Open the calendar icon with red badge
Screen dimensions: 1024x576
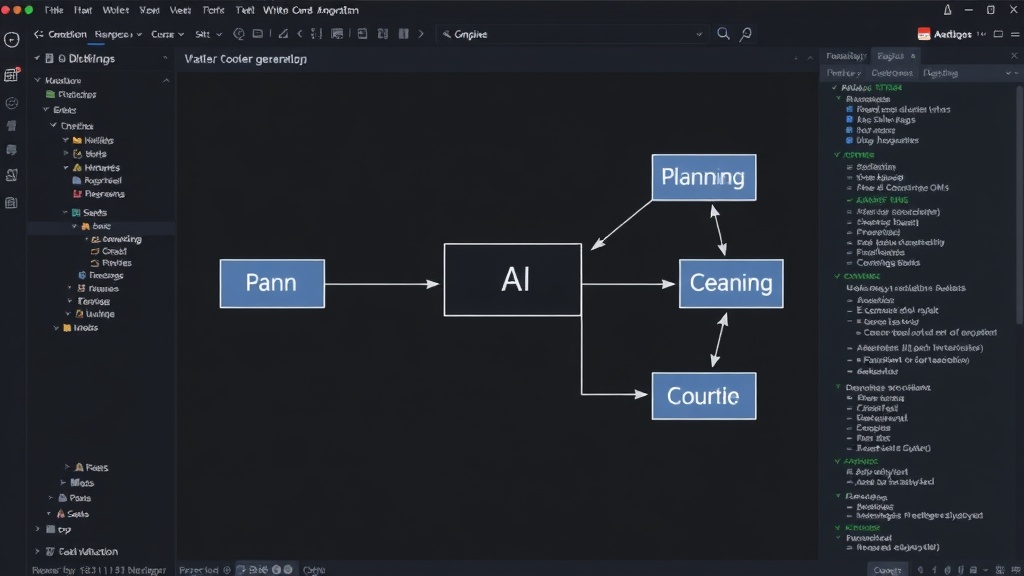point(11,75)
